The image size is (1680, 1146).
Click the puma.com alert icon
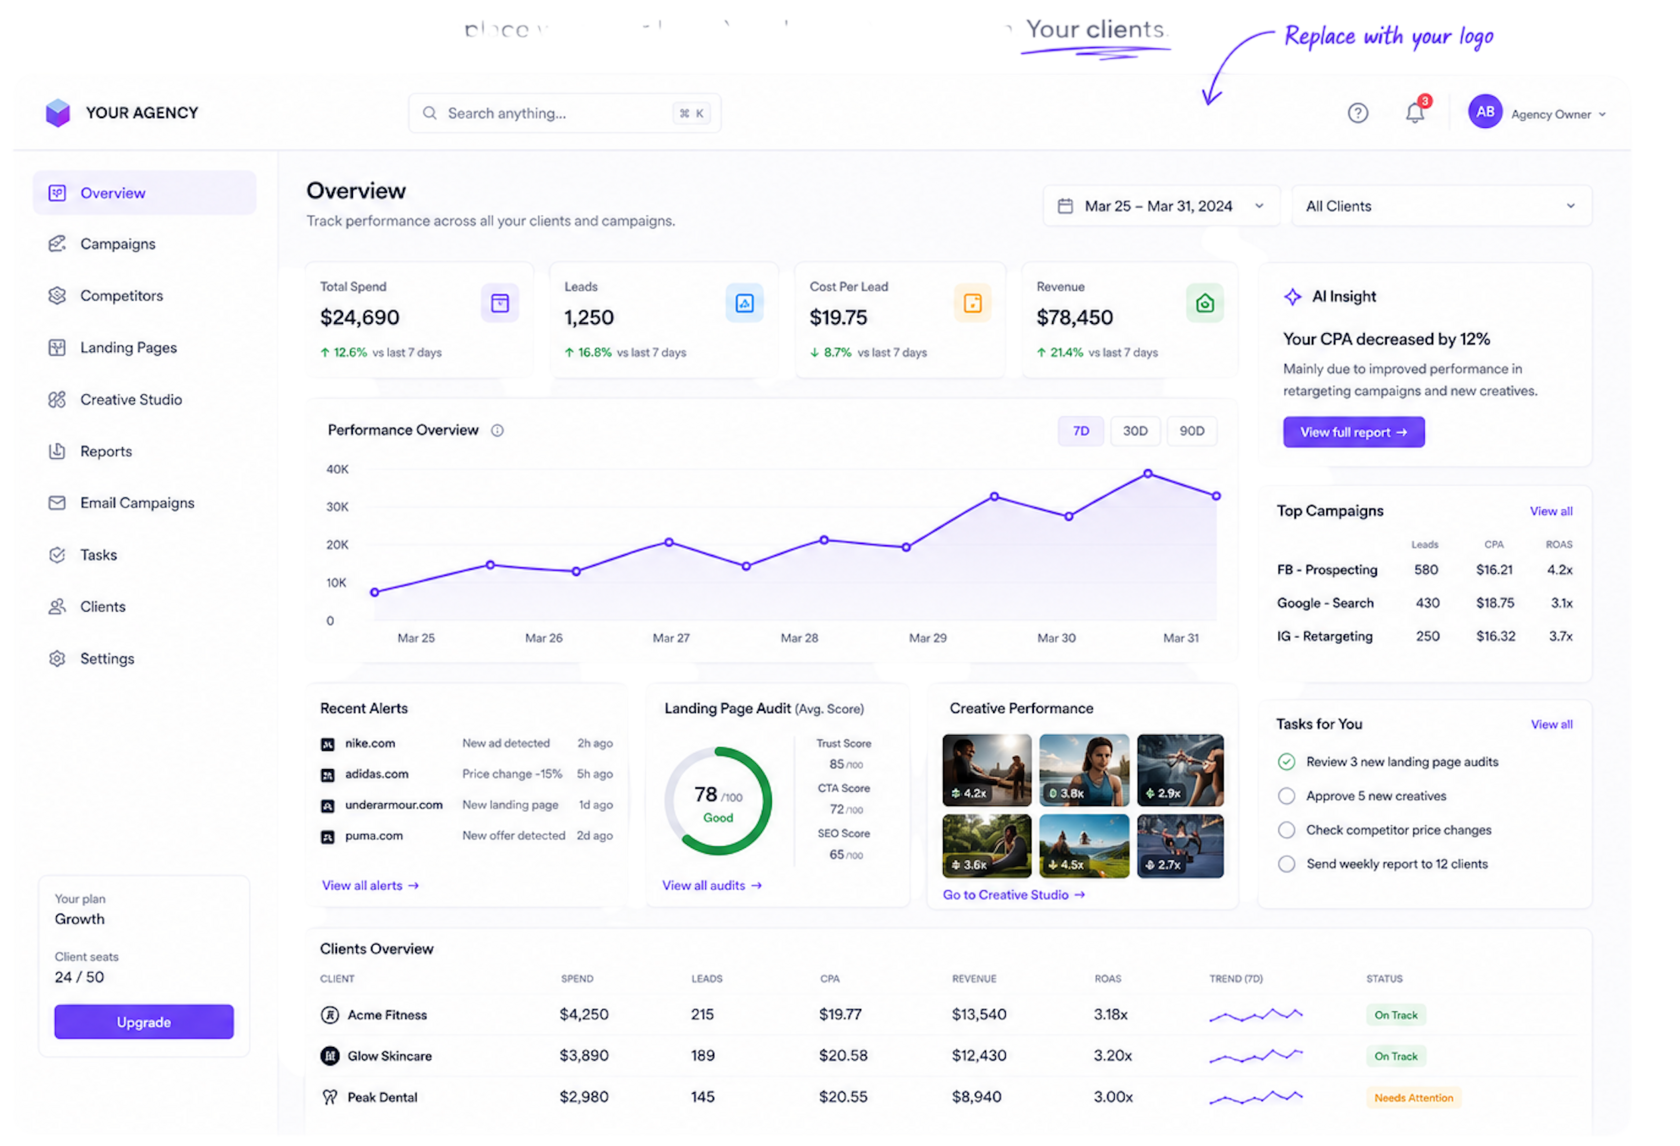point(327,837)
